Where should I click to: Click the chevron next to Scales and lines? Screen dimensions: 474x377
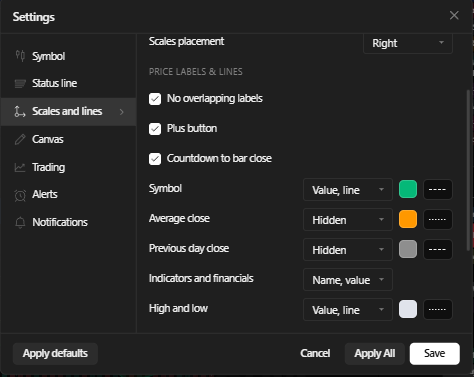(x=122, y=112)
